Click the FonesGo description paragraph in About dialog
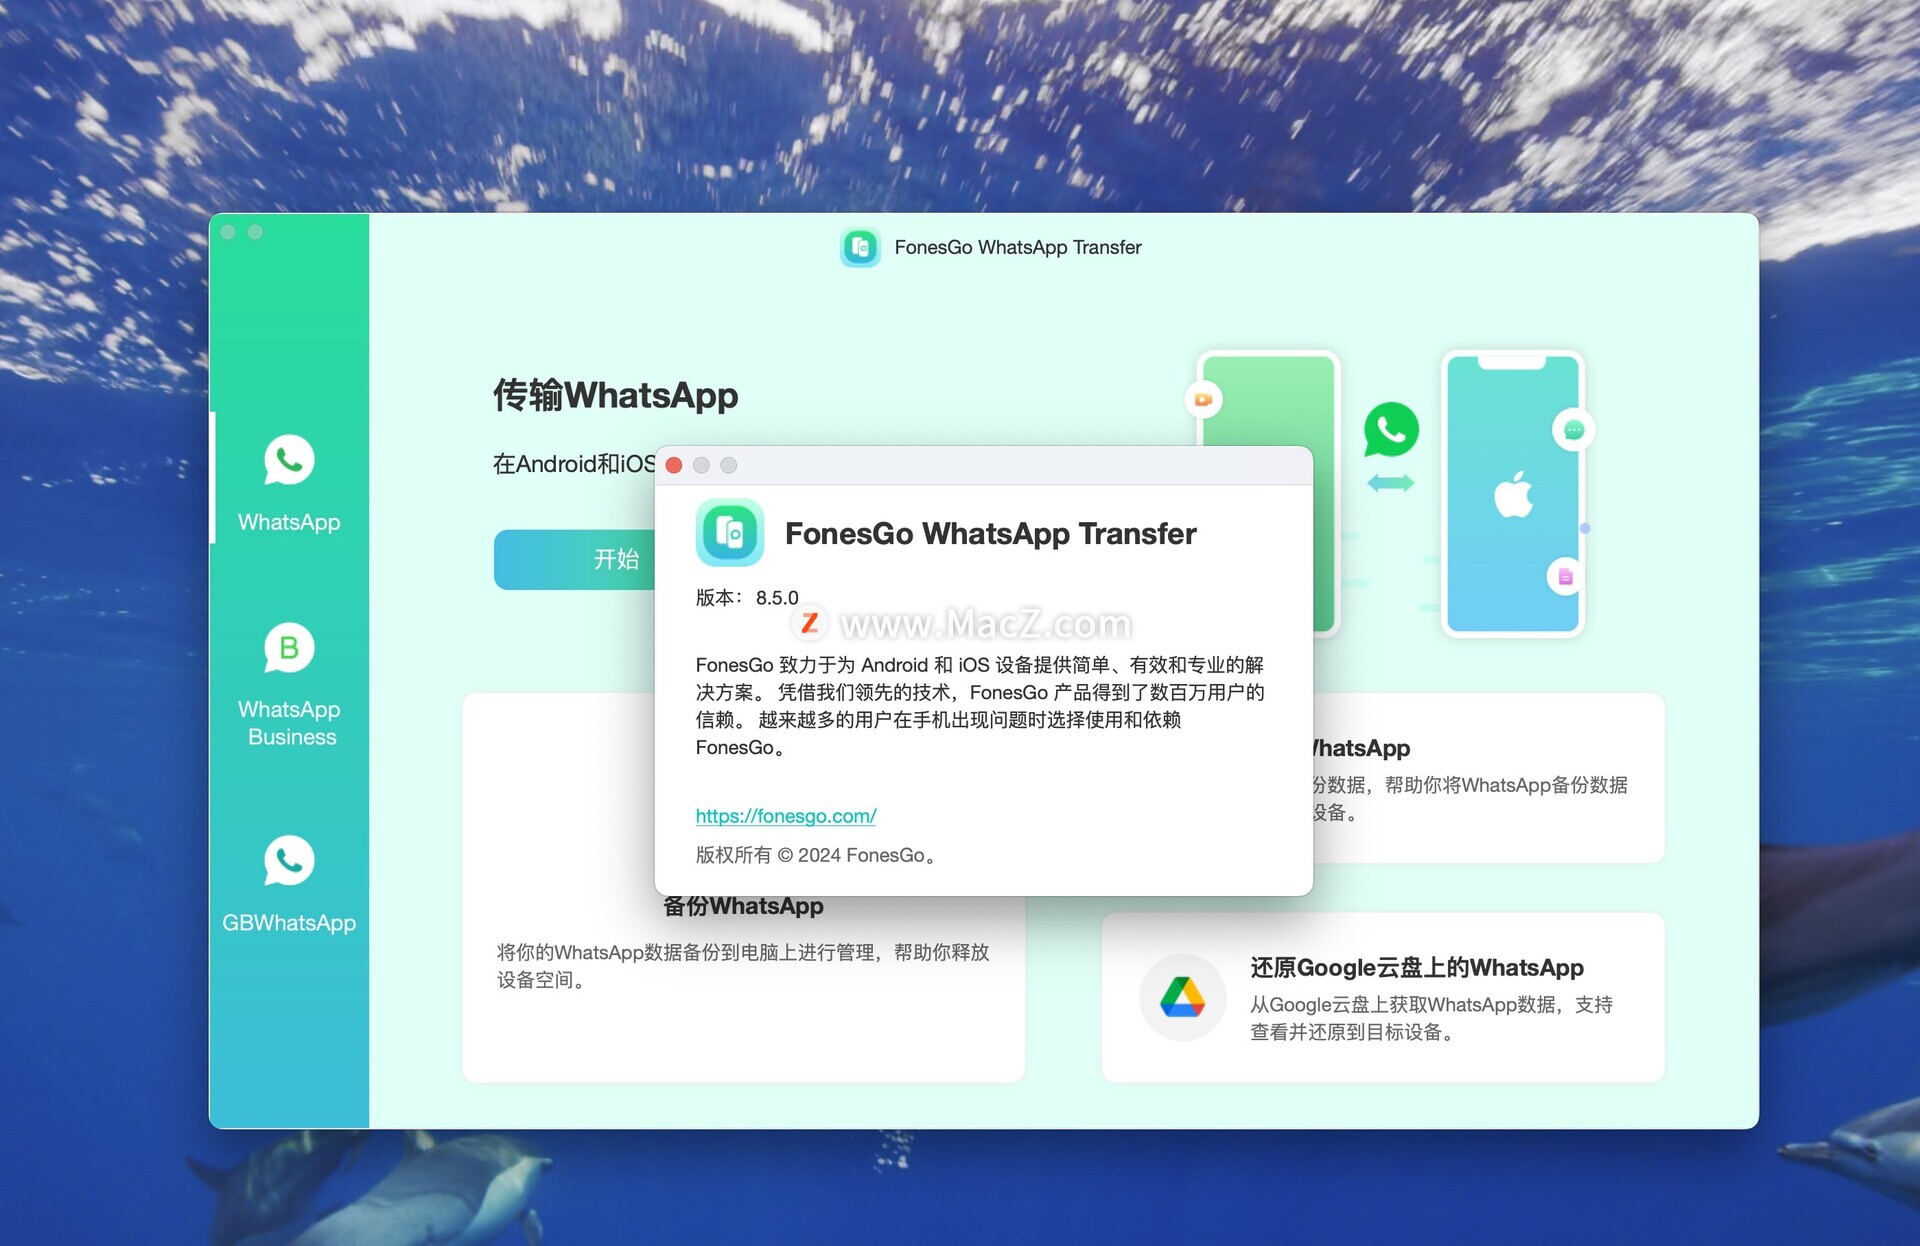This screenshot has width=1920, height=1246. [980, 706]
